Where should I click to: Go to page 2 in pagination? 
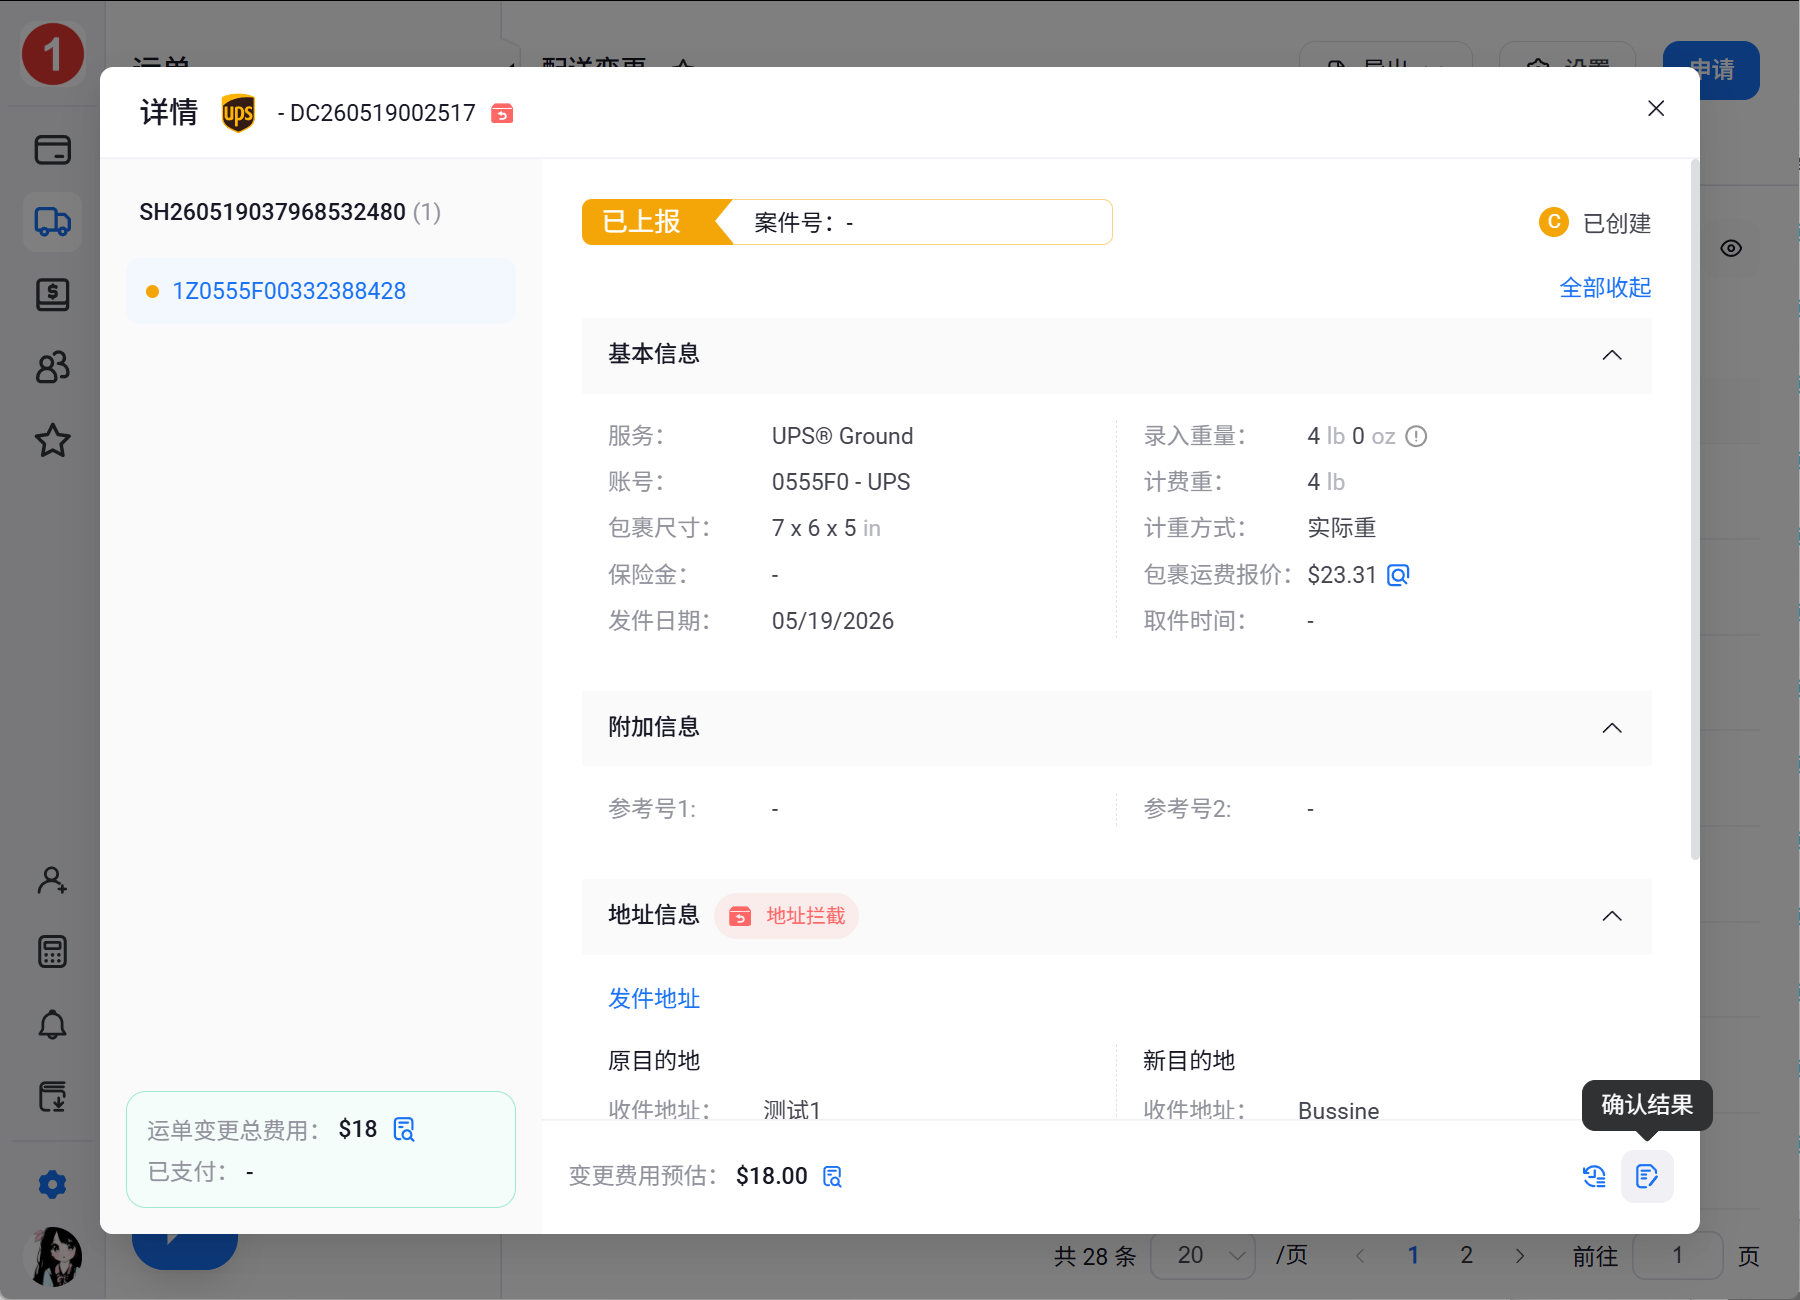[x=1466, y=1255]
